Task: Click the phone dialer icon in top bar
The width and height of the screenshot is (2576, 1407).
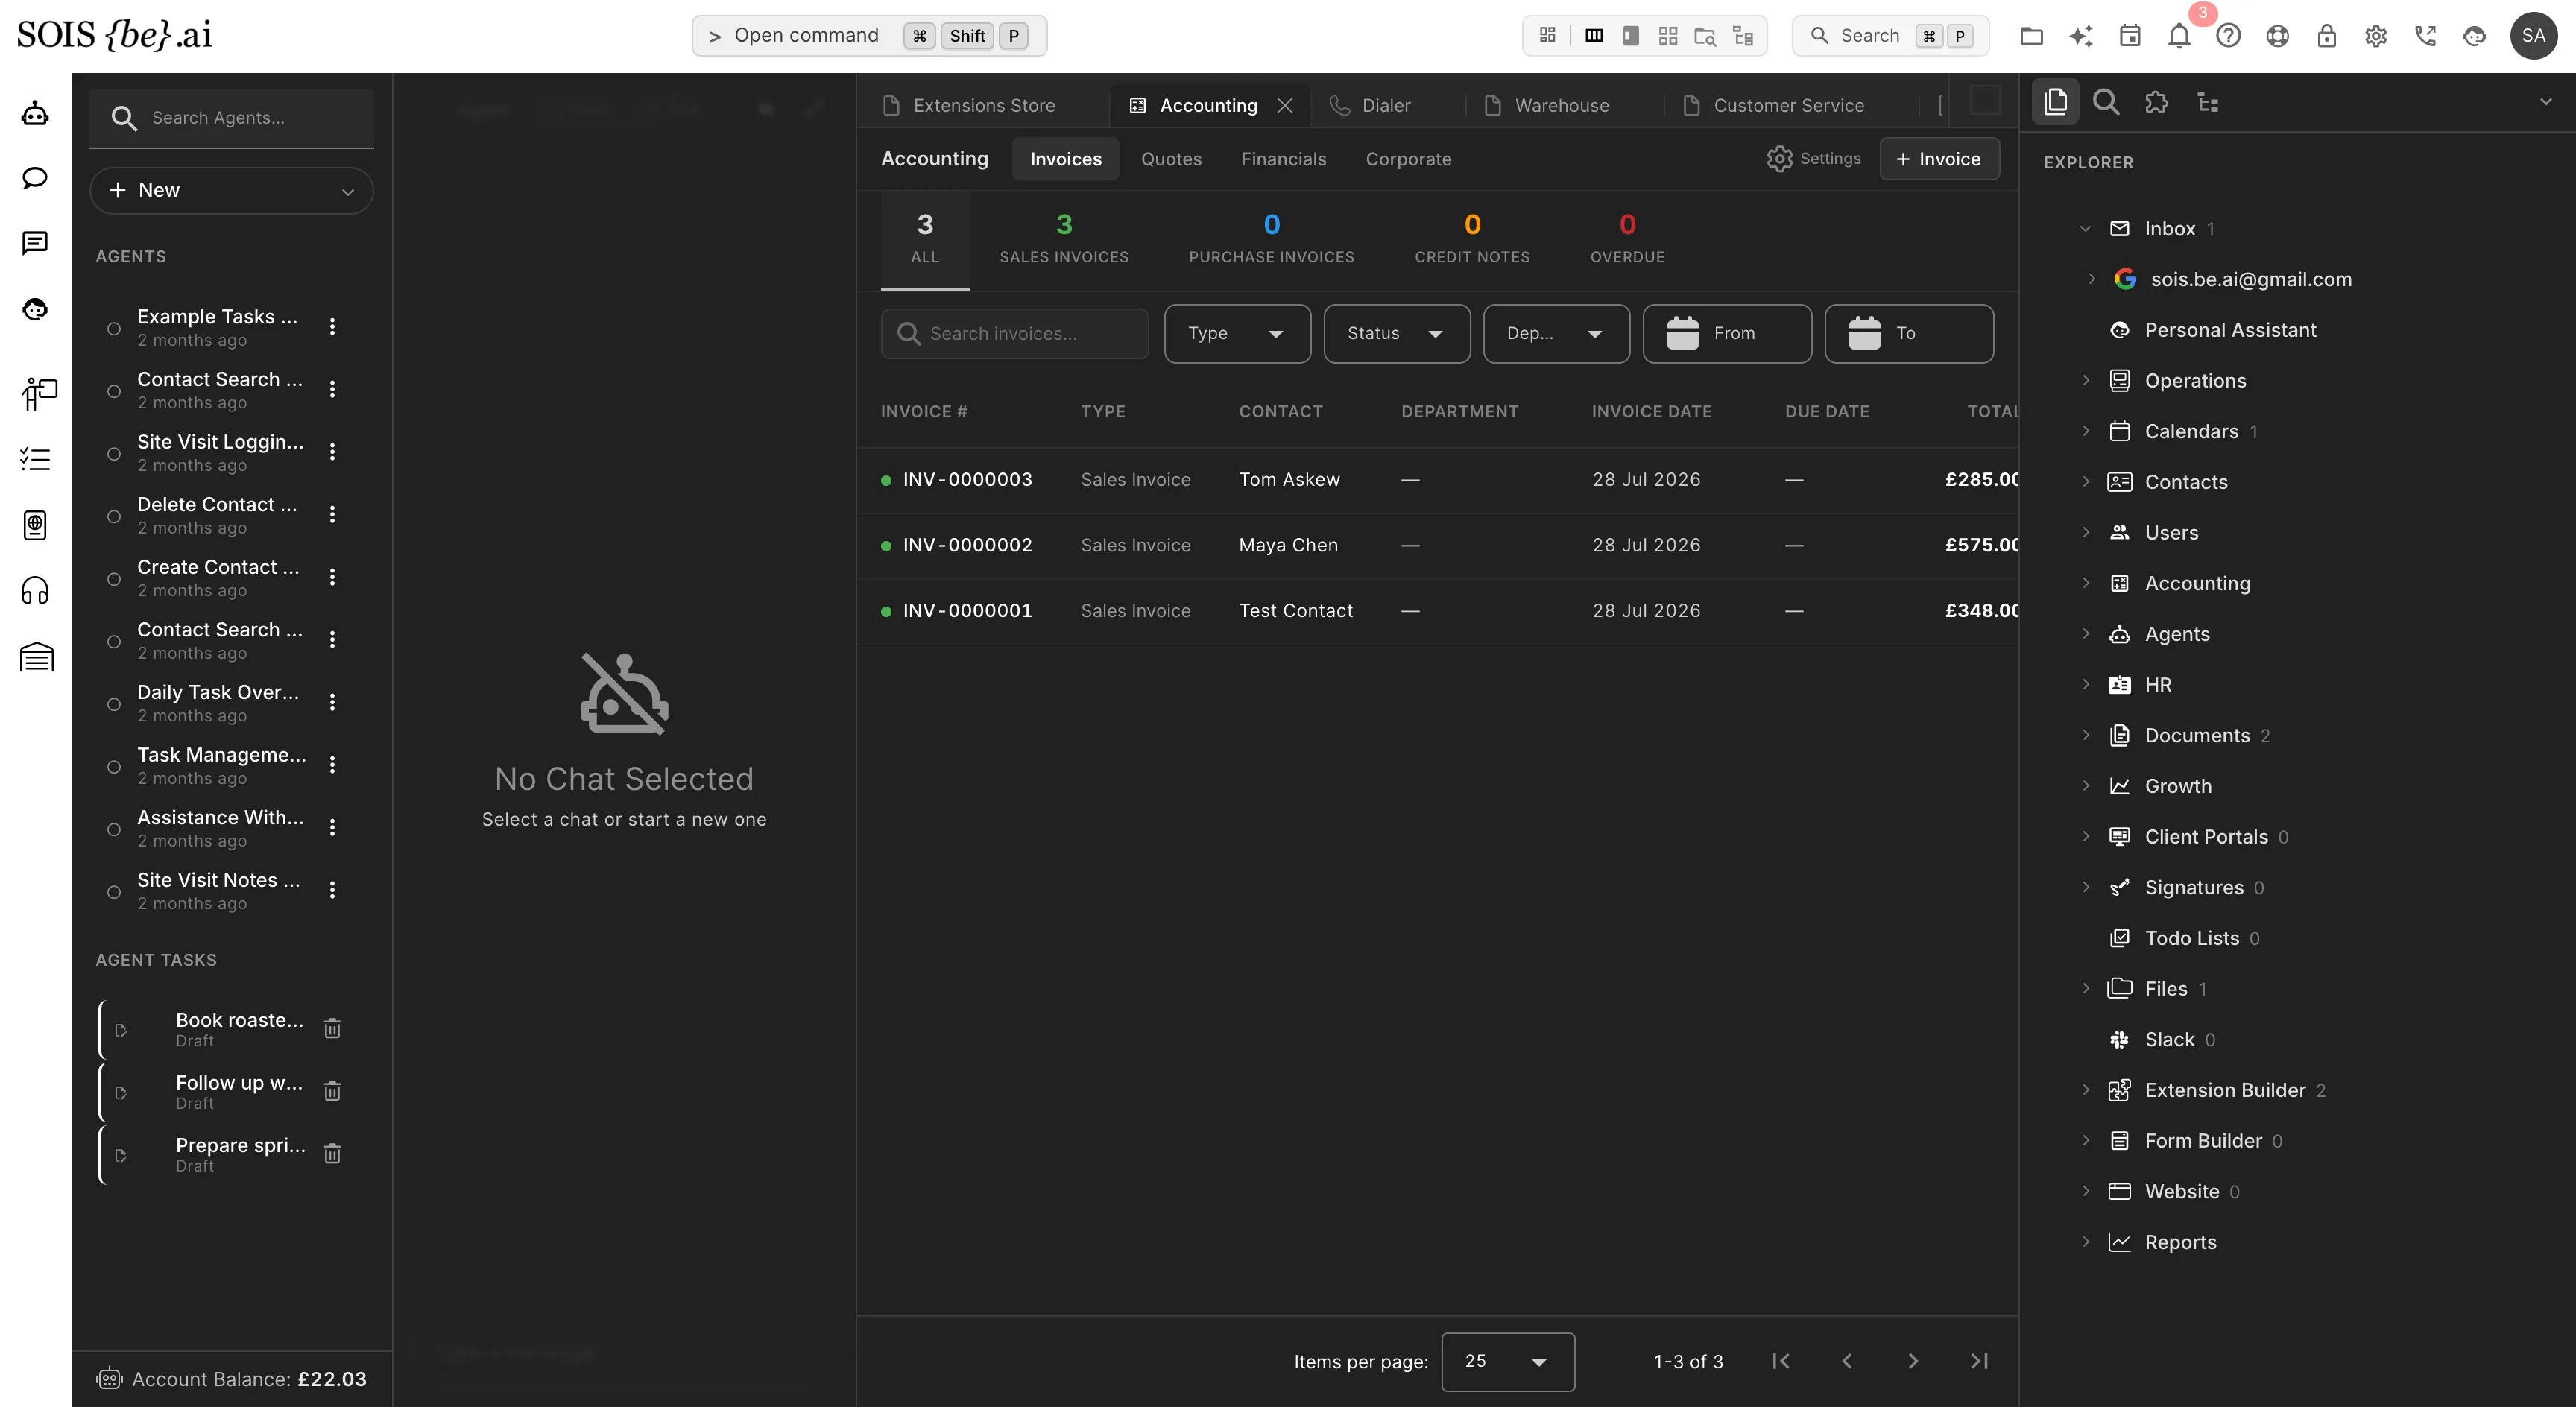Action: tap(2425, 36)
